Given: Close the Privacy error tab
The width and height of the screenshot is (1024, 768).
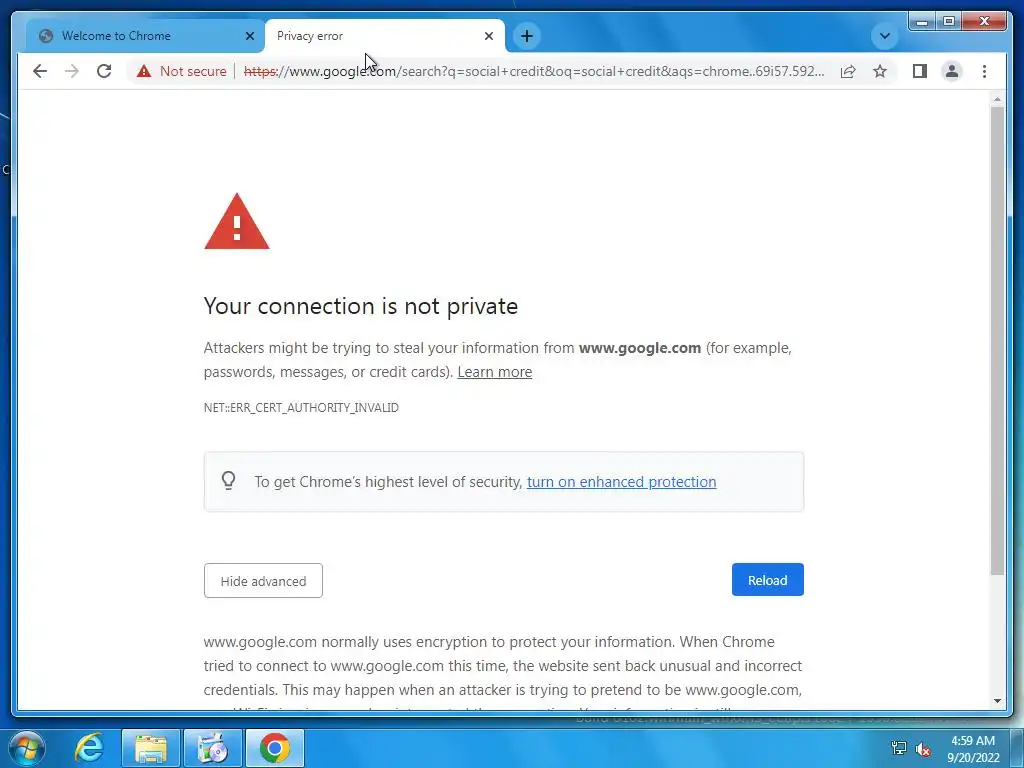Looking at the screenshot, I should [488, 36].
